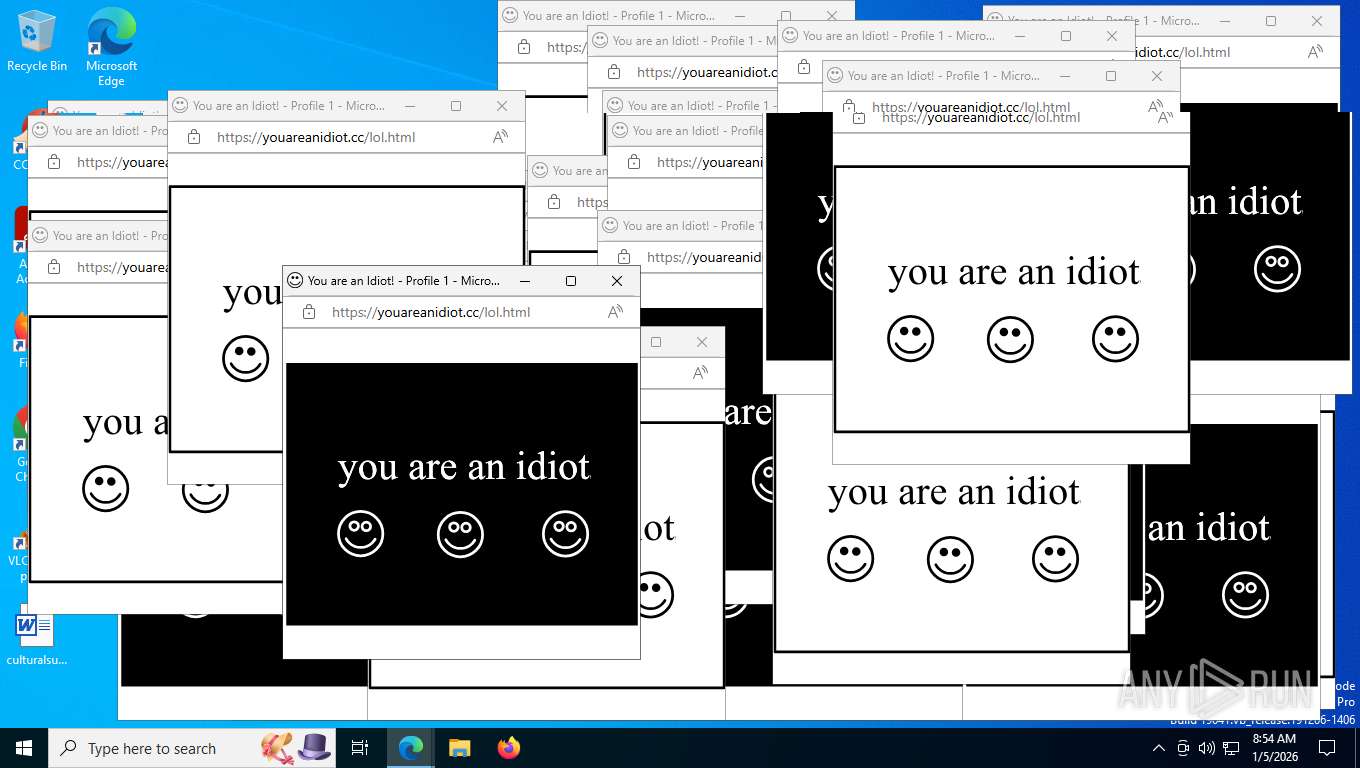Viewport: 1360px width, 768px height.
Task: Maximize the upper-left white window
Action: coord(456,106)
